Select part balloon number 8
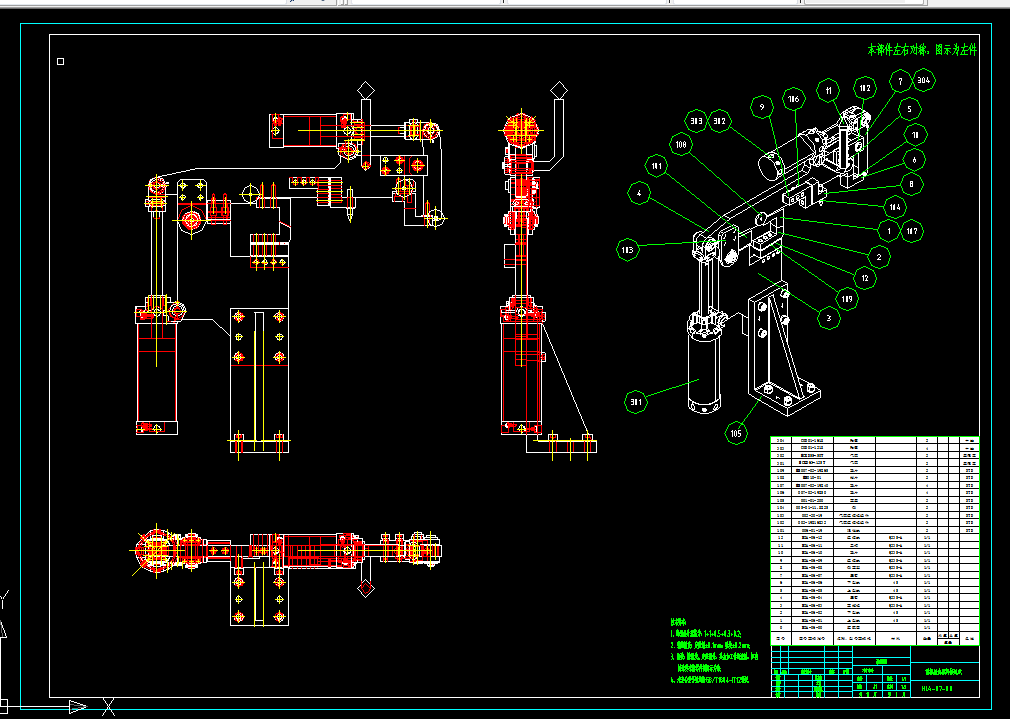The image size is (1010, 719). (911, 184)
